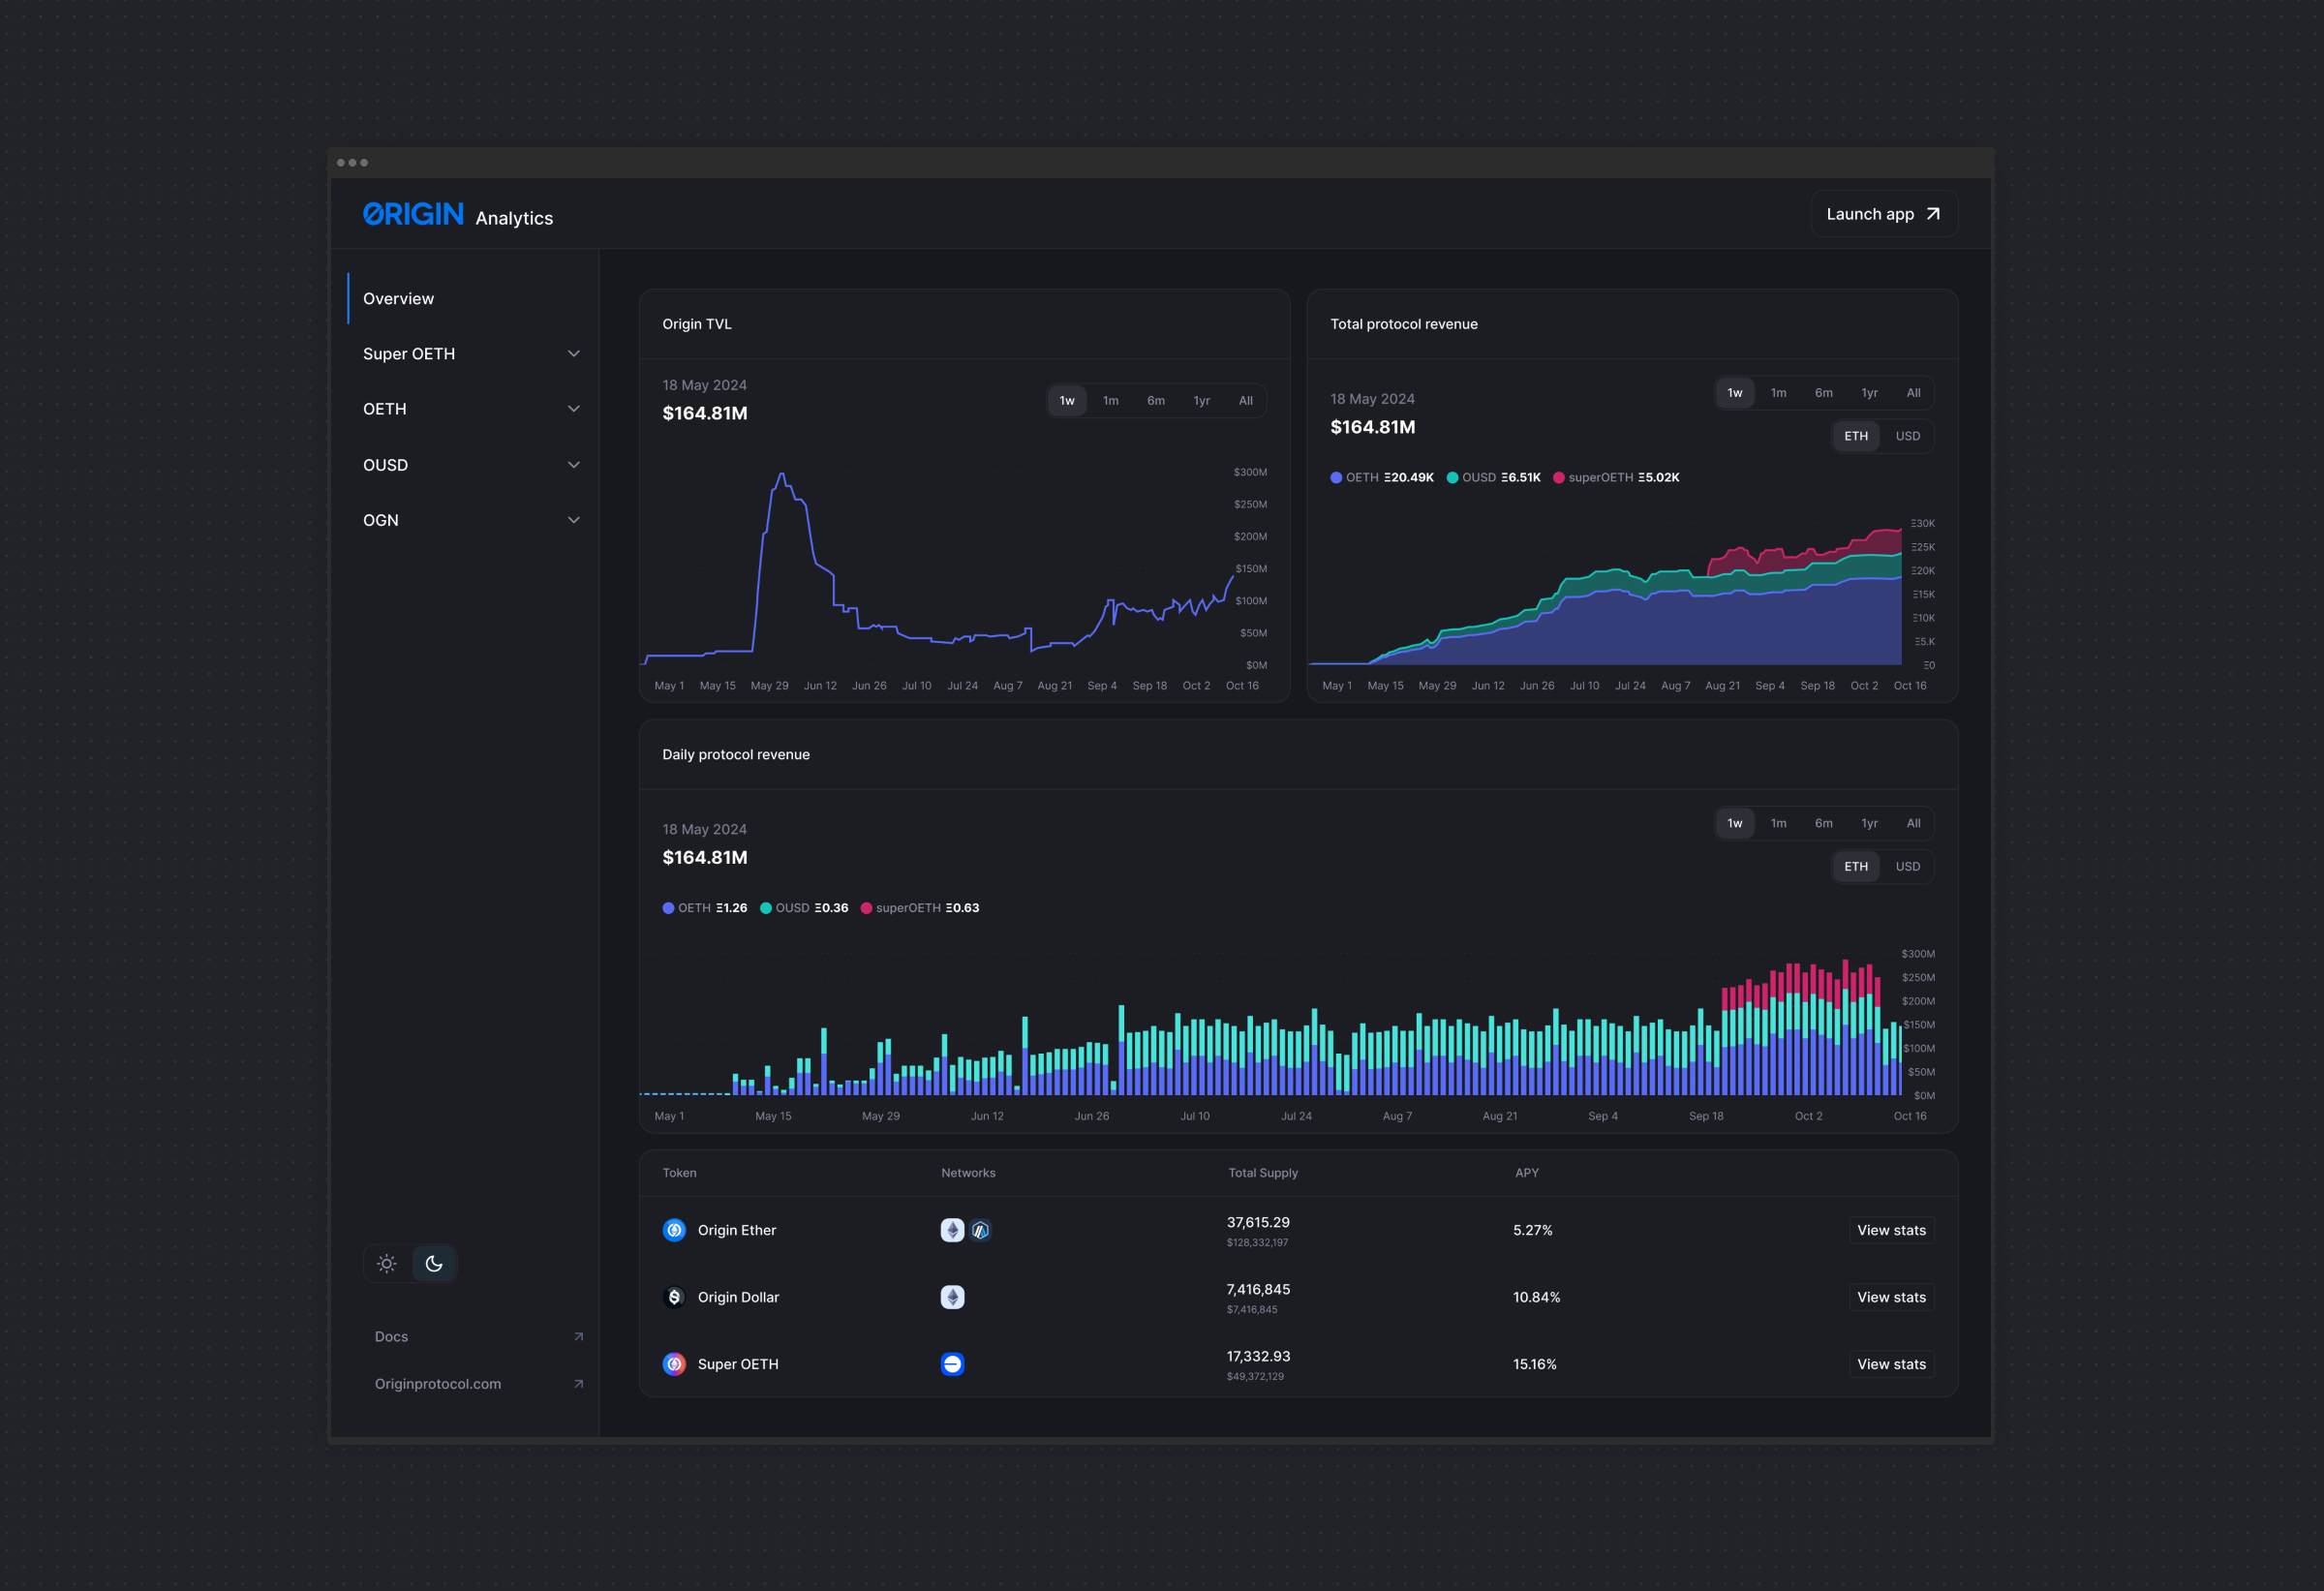The width and height of the screenshot is (2324, 1591).
Task: Click Arbitrum network icon in Origin Ether row
Action: [x=980, y=1230]
